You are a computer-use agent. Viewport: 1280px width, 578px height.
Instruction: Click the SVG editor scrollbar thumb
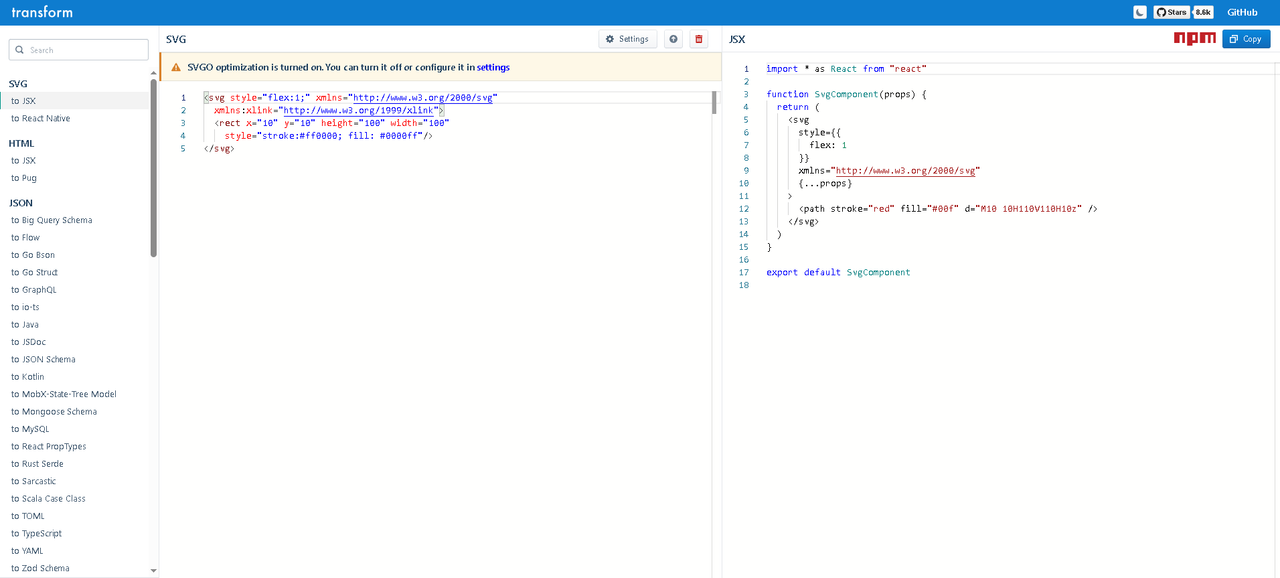714,102
